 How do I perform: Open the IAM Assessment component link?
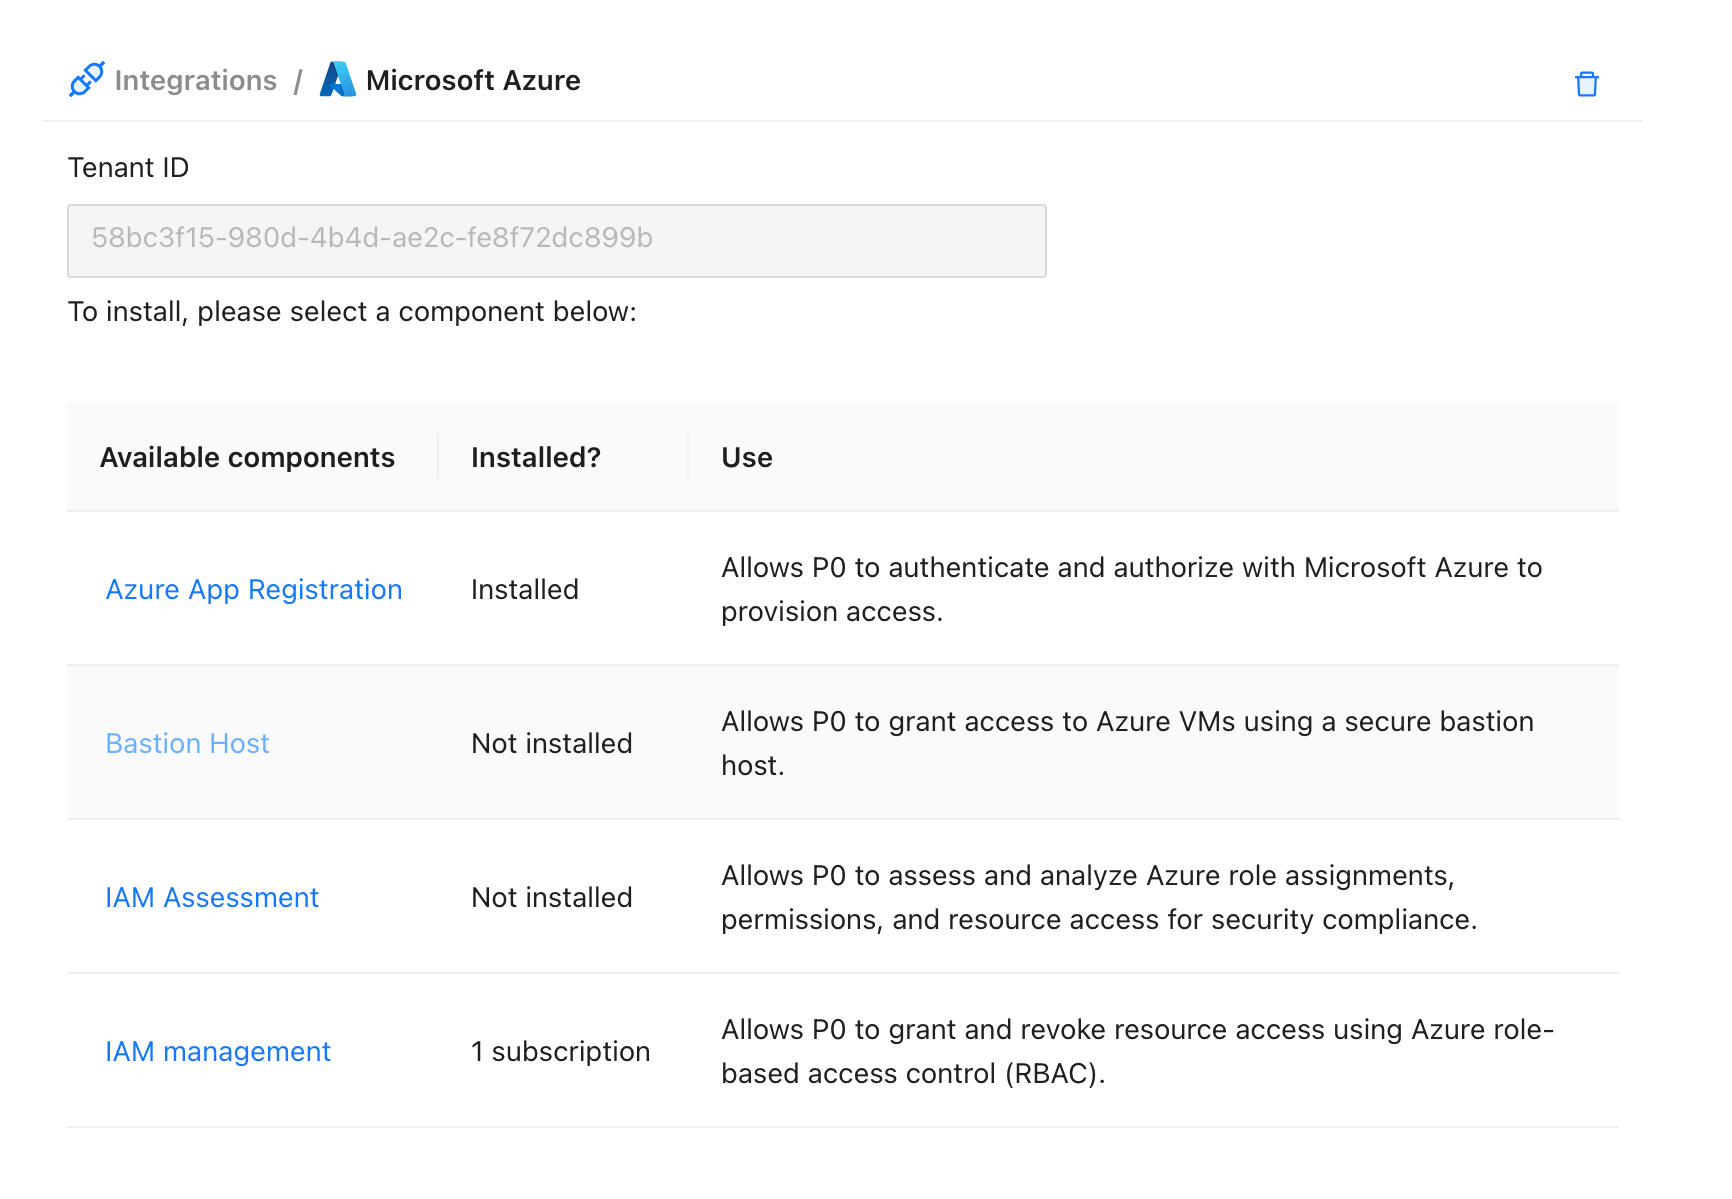point(212,898)
